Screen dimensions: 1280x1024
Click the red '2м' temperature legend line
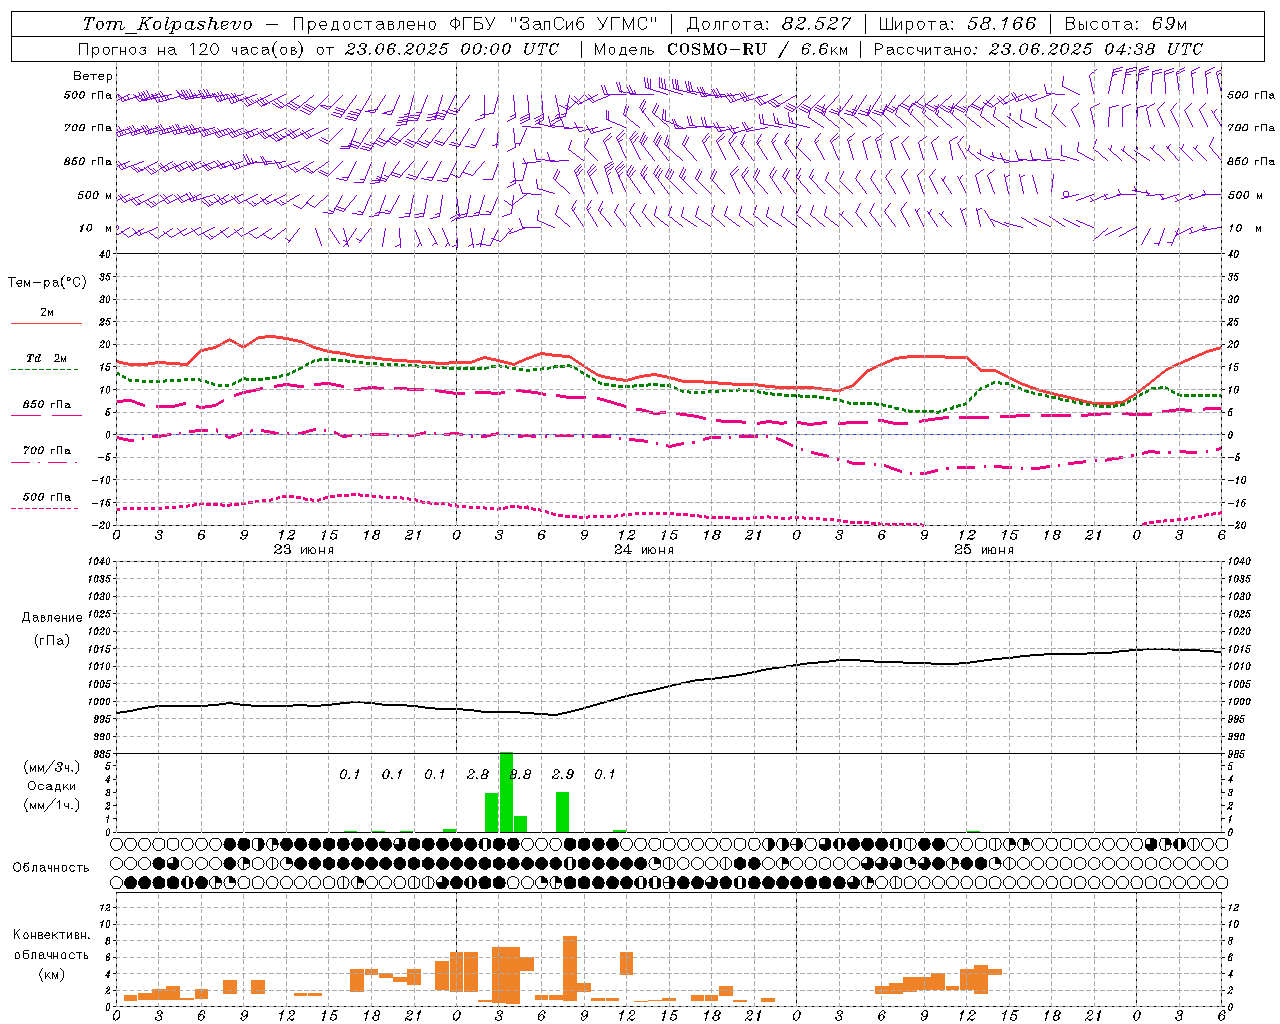point(47,323)
